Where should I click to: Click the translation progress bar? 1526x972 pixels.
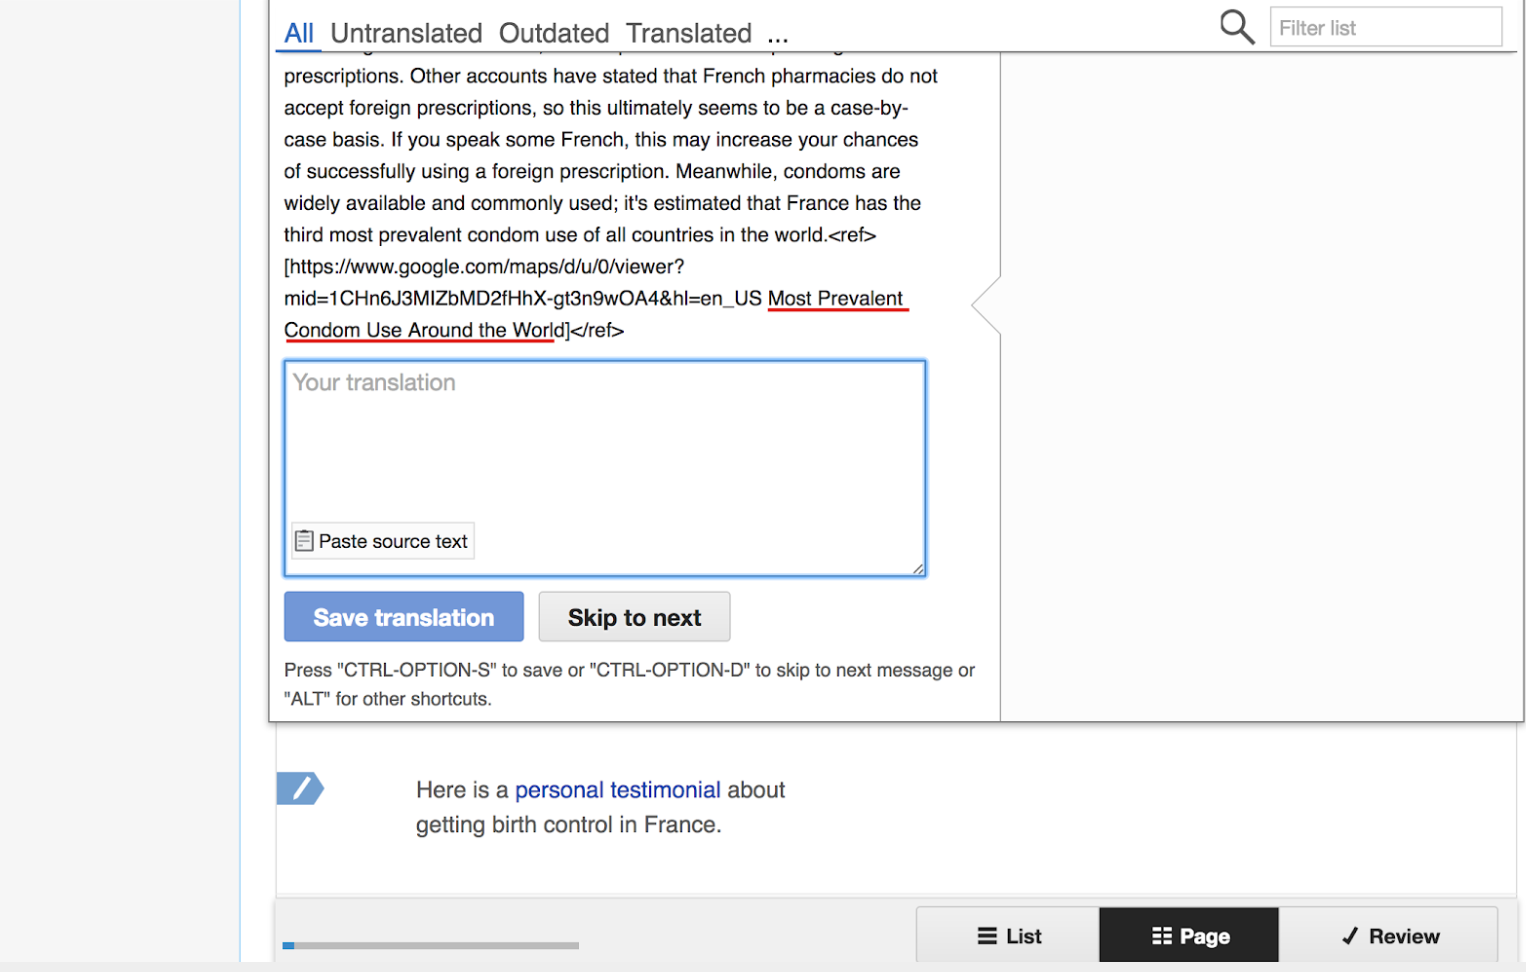pyautogui.click(x=430, y=945)
